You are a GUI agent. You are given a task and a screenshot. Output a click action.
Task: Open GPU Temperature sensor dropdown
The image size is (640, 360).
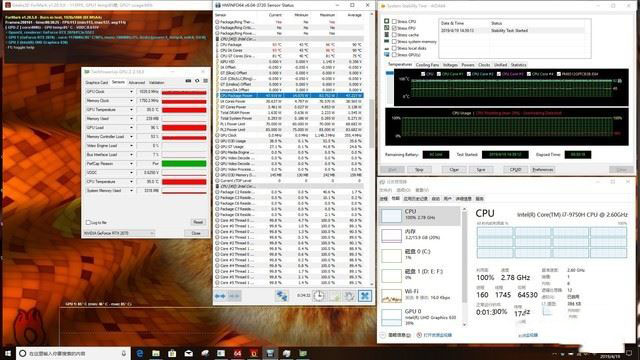131,109
